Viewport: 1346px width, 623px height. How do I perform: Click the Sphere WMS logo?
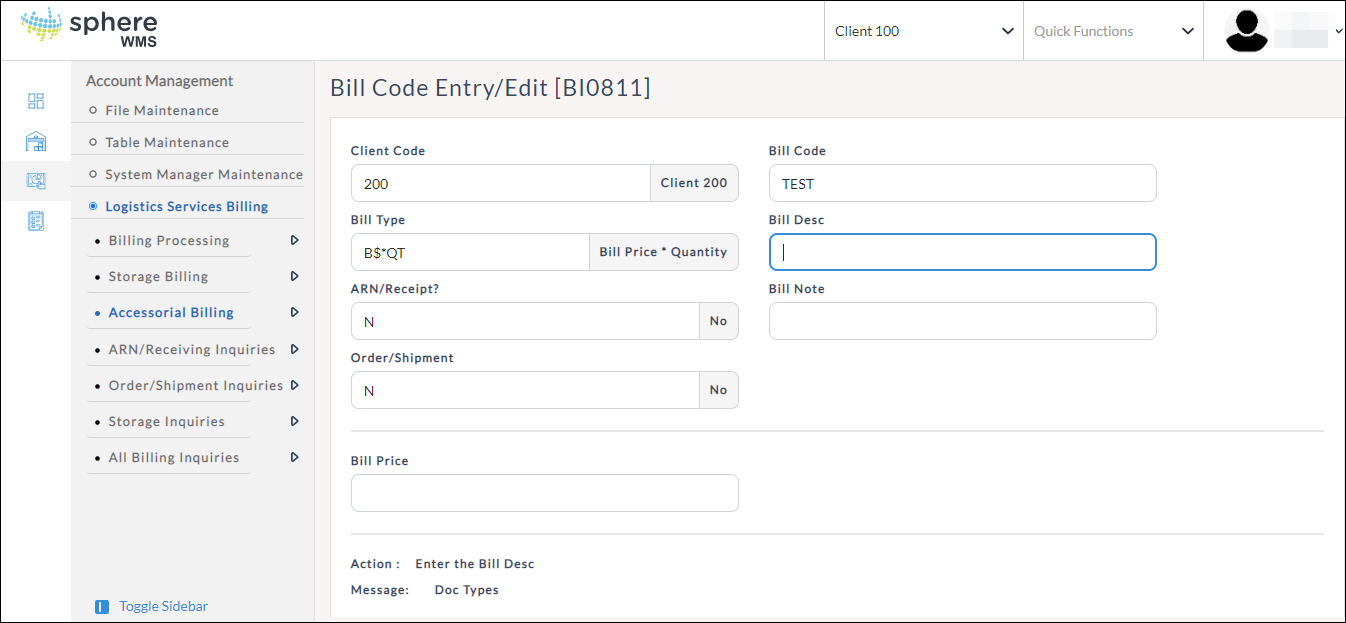89,29
